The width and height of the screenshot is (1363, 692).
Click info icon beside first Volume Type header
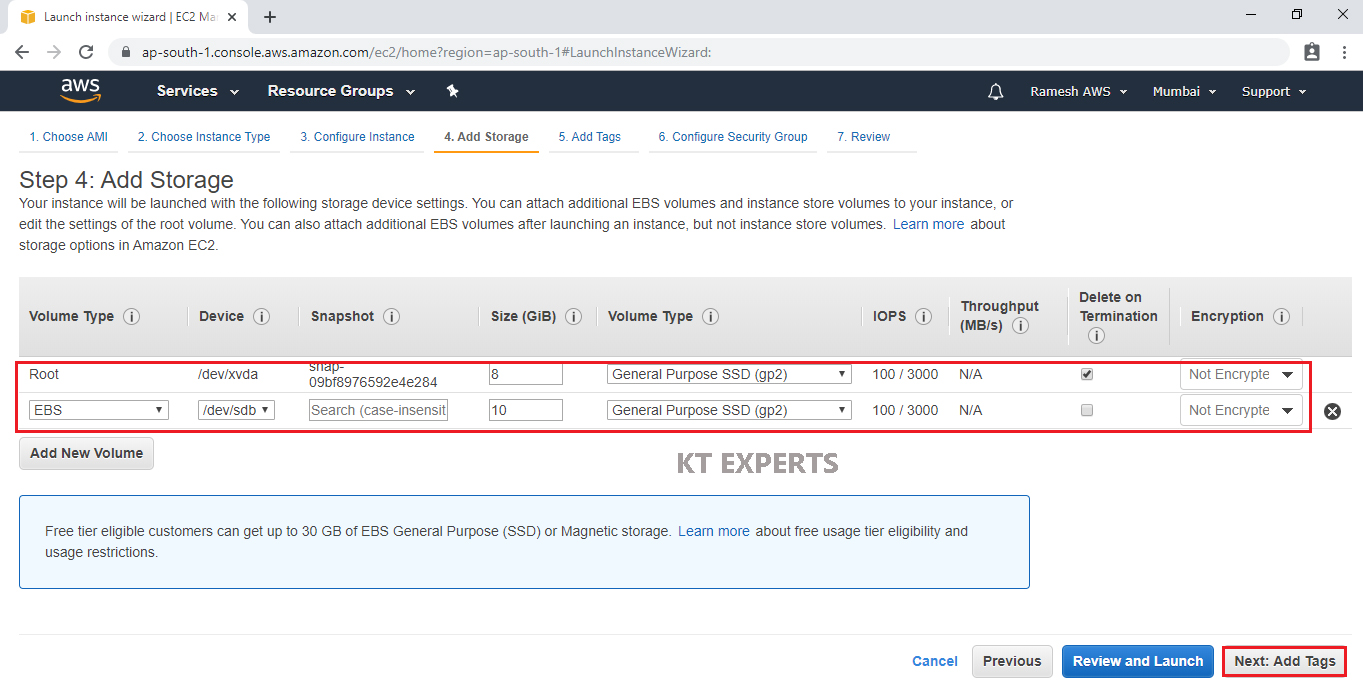(x=131, y=316)
